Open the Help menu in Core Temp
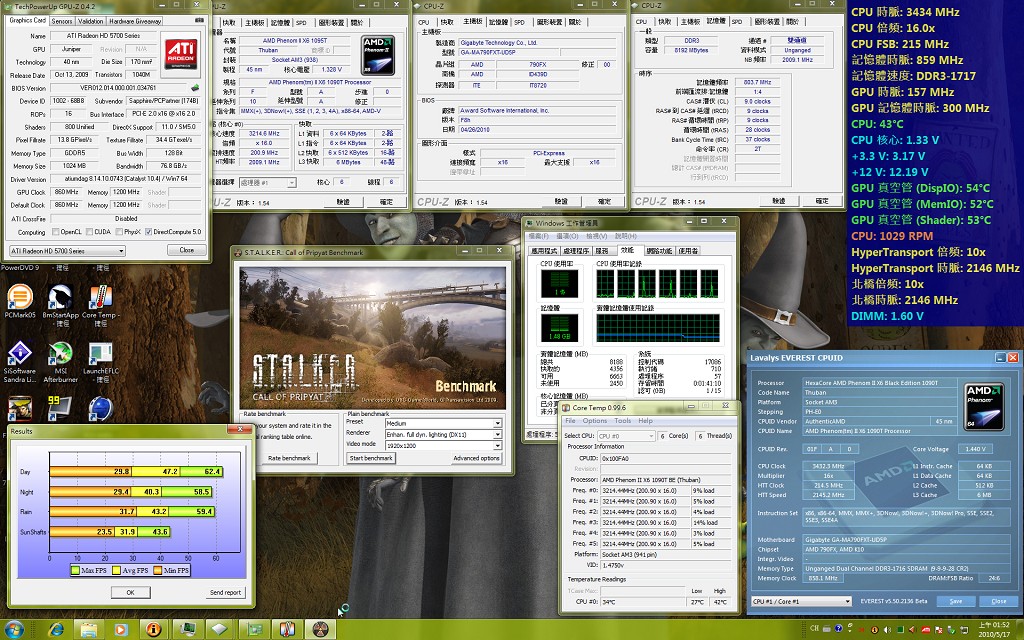Image resolution: width=1024 pixels, height=640 pixels. click(x=645, y=421)
